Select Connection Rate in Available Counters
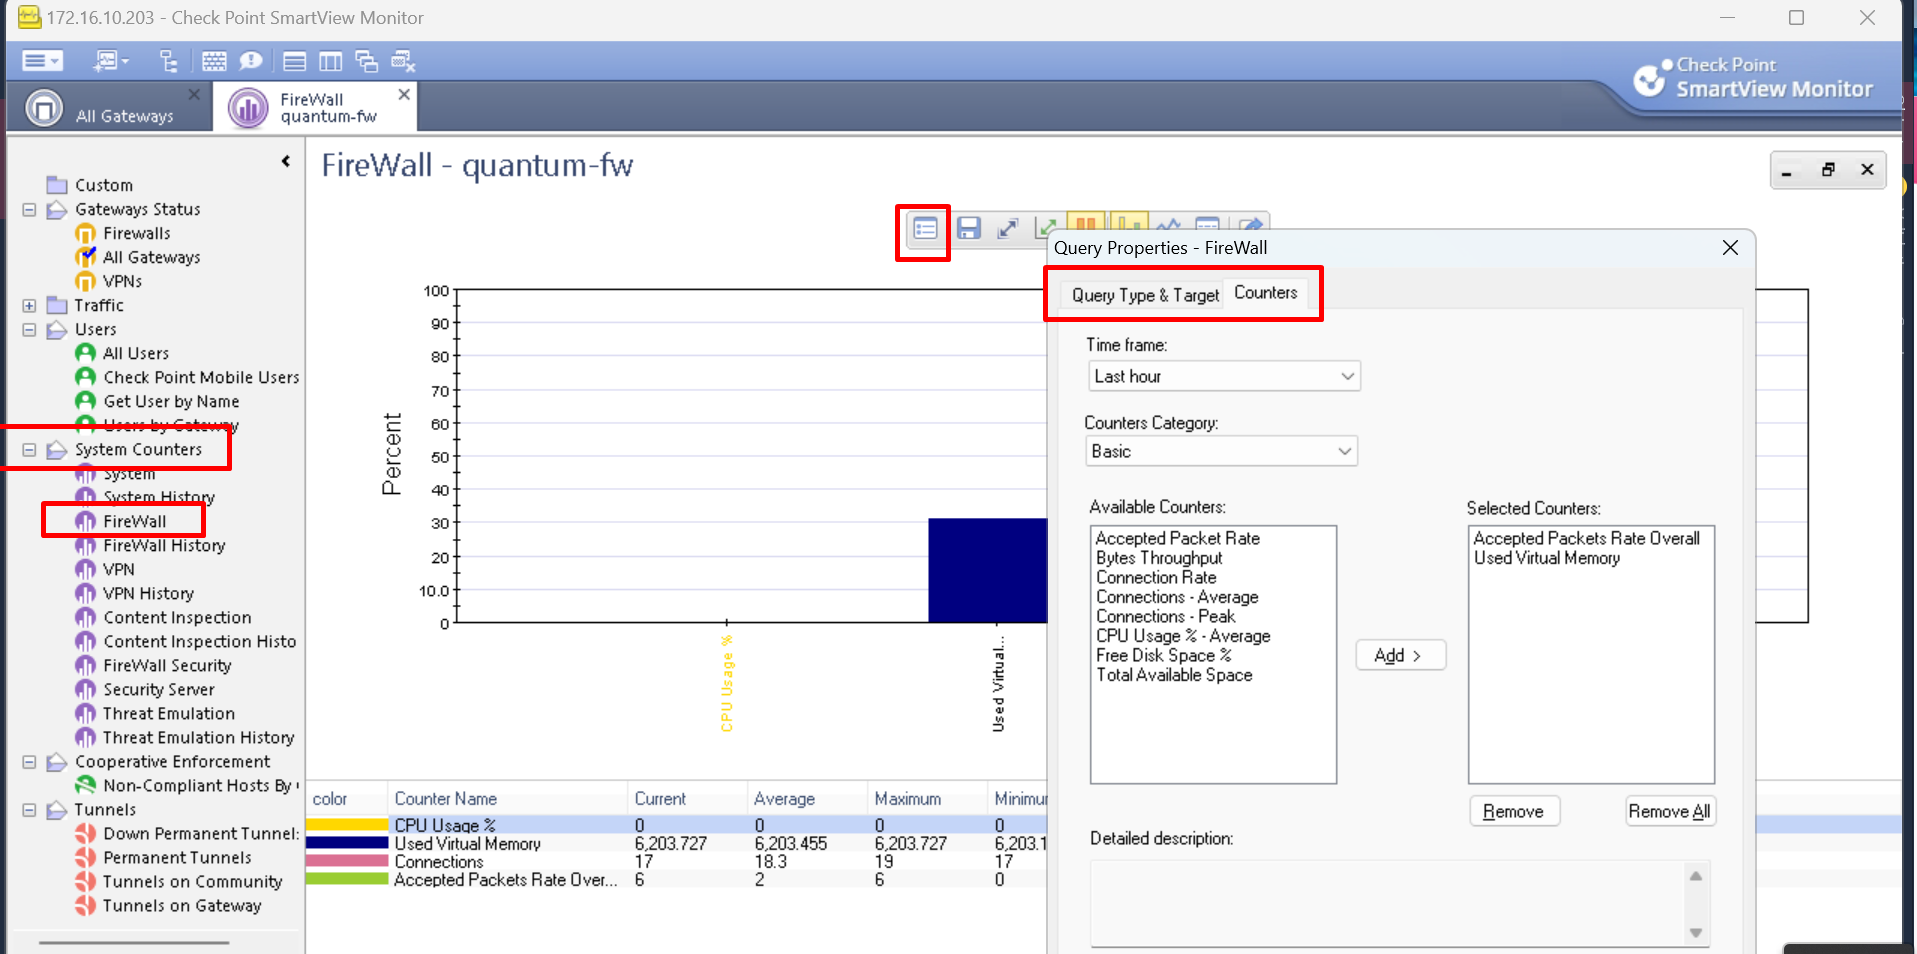This screenshot has height=954, width=1917. click(1156, 577)
